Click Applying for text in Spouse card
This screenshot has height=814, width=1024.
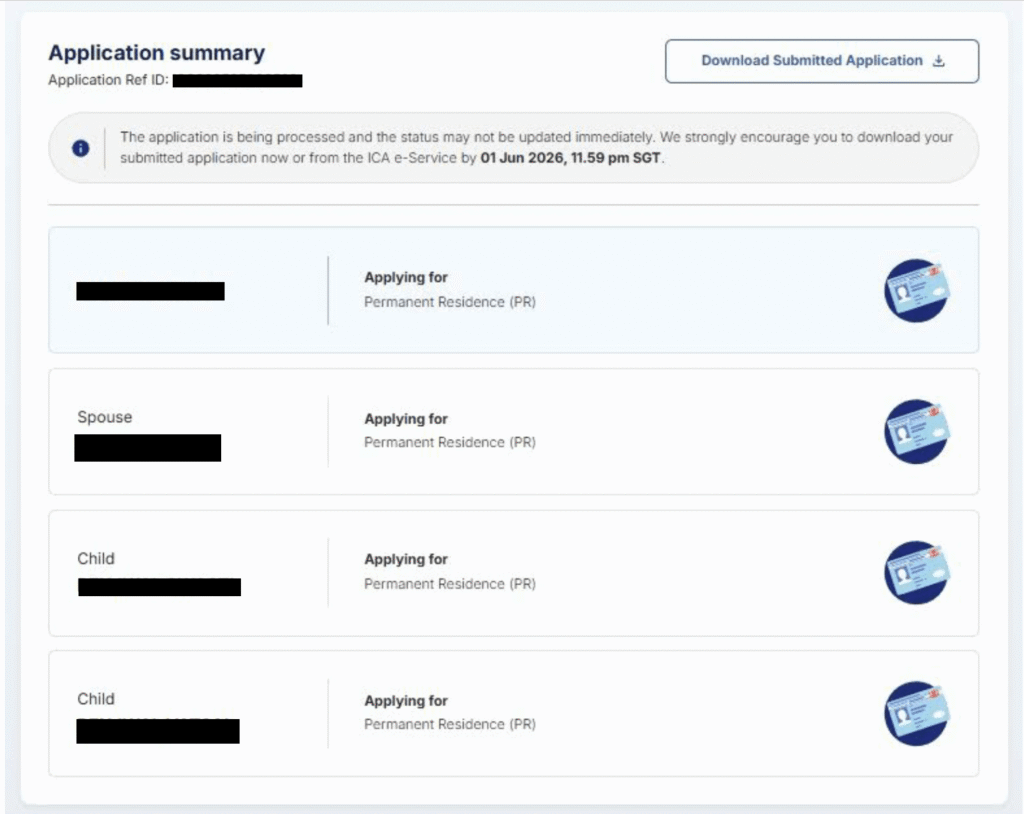406,419
